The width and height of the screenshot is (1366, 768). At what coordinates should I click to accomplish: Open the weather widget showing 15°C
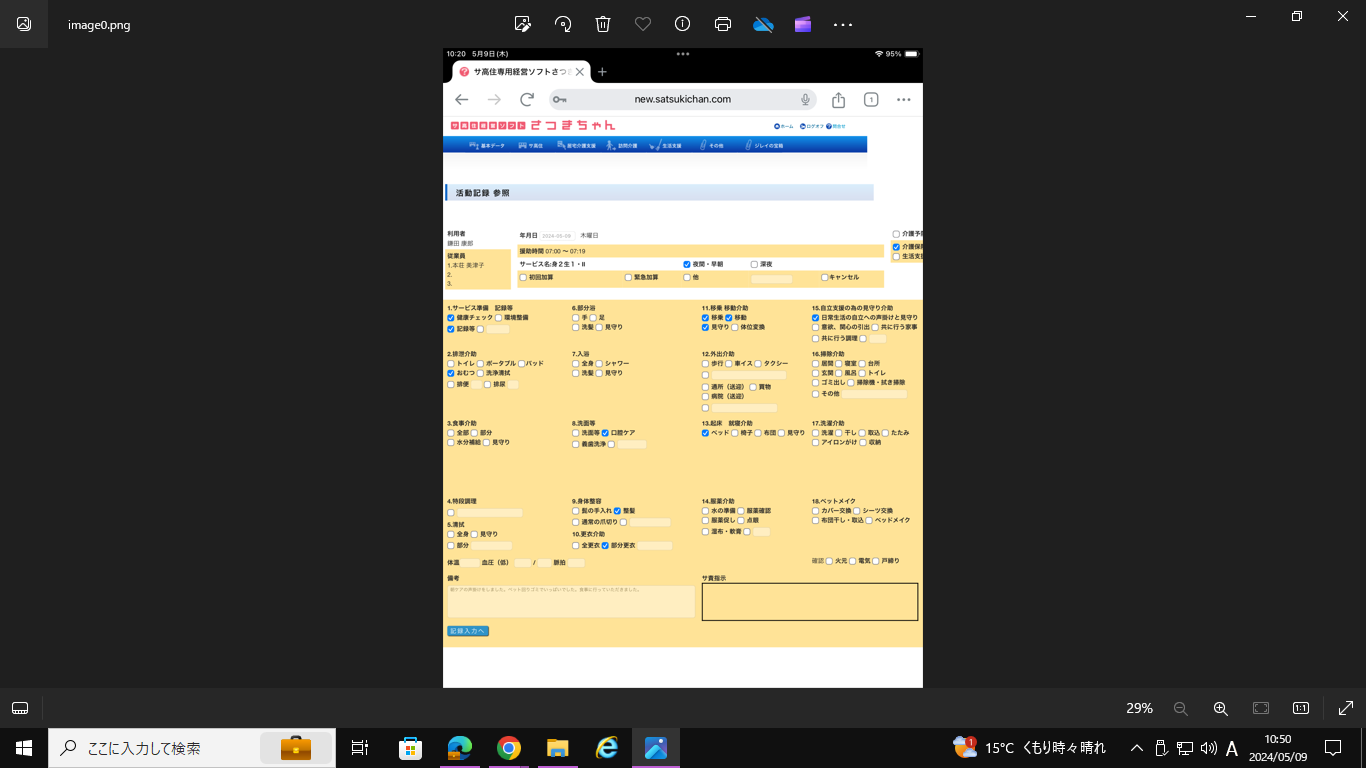[x=1030, y=748]
